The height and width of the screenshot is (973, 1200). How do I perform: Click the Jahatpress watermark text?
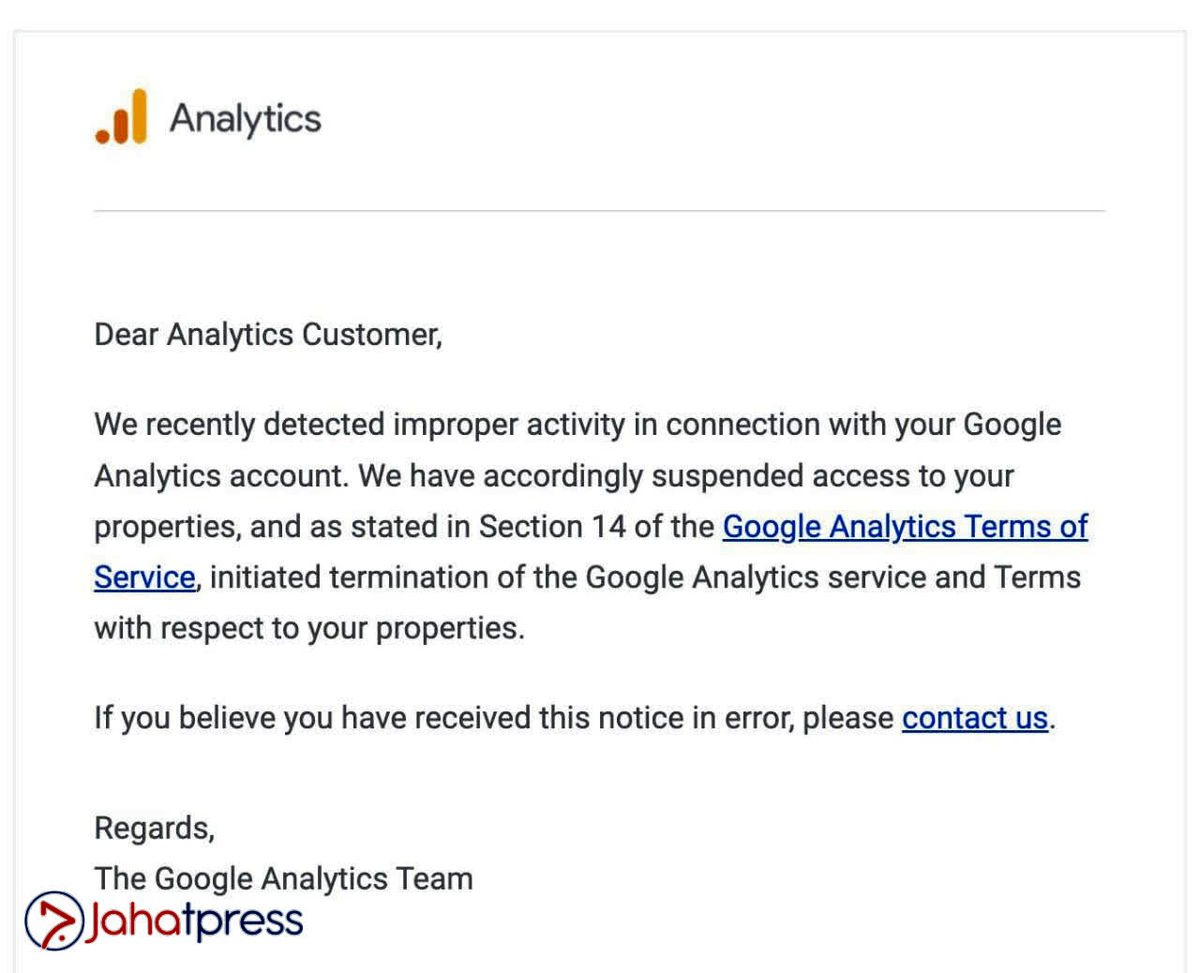tap(194, 920)
